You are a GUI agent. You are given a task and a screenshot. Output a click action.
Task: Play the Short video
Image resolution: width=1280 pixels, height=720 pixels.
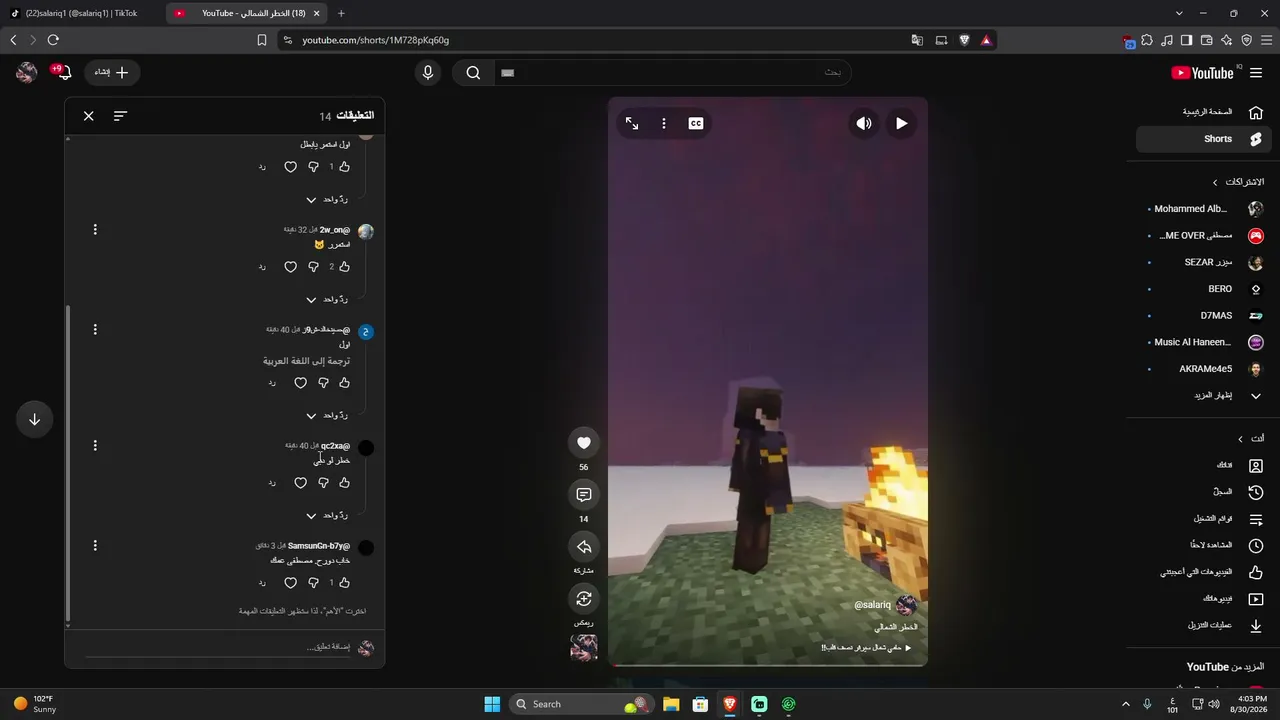[901, 124]
